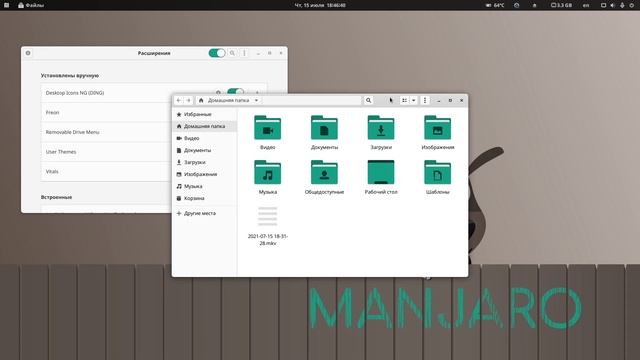Viewport: 640px width, 360px height.
Task: Open the Изображения folder icon
Action: point(438,128)
